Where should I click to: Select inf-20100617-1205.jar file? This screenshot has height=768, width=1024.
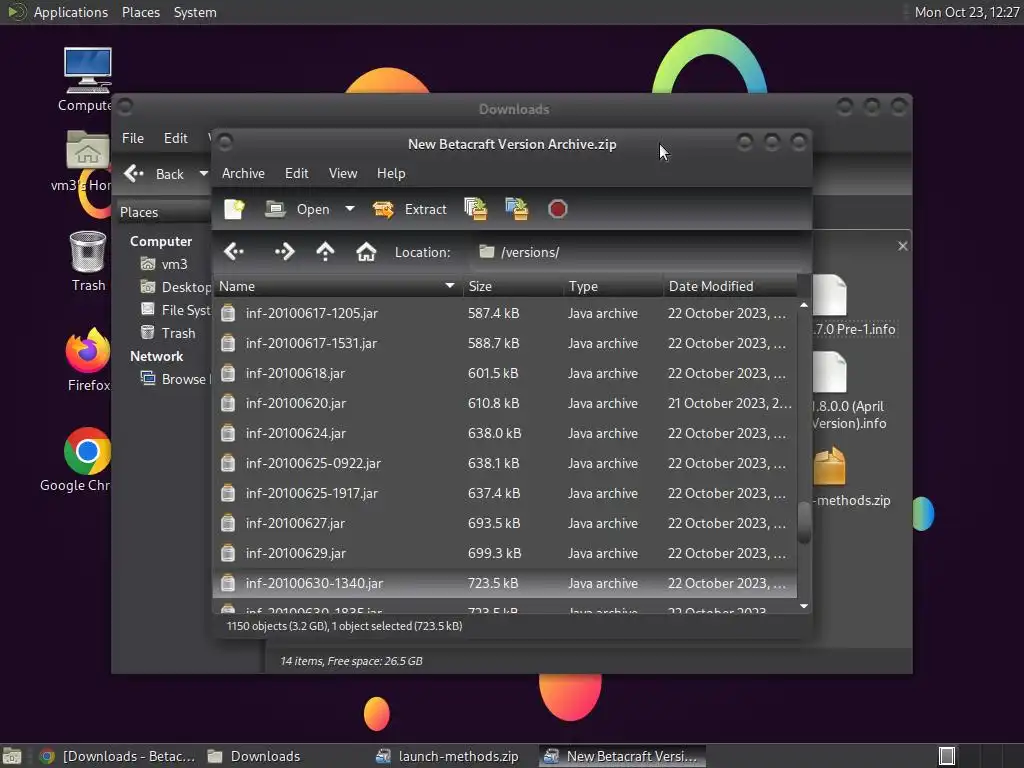point(505,313)
